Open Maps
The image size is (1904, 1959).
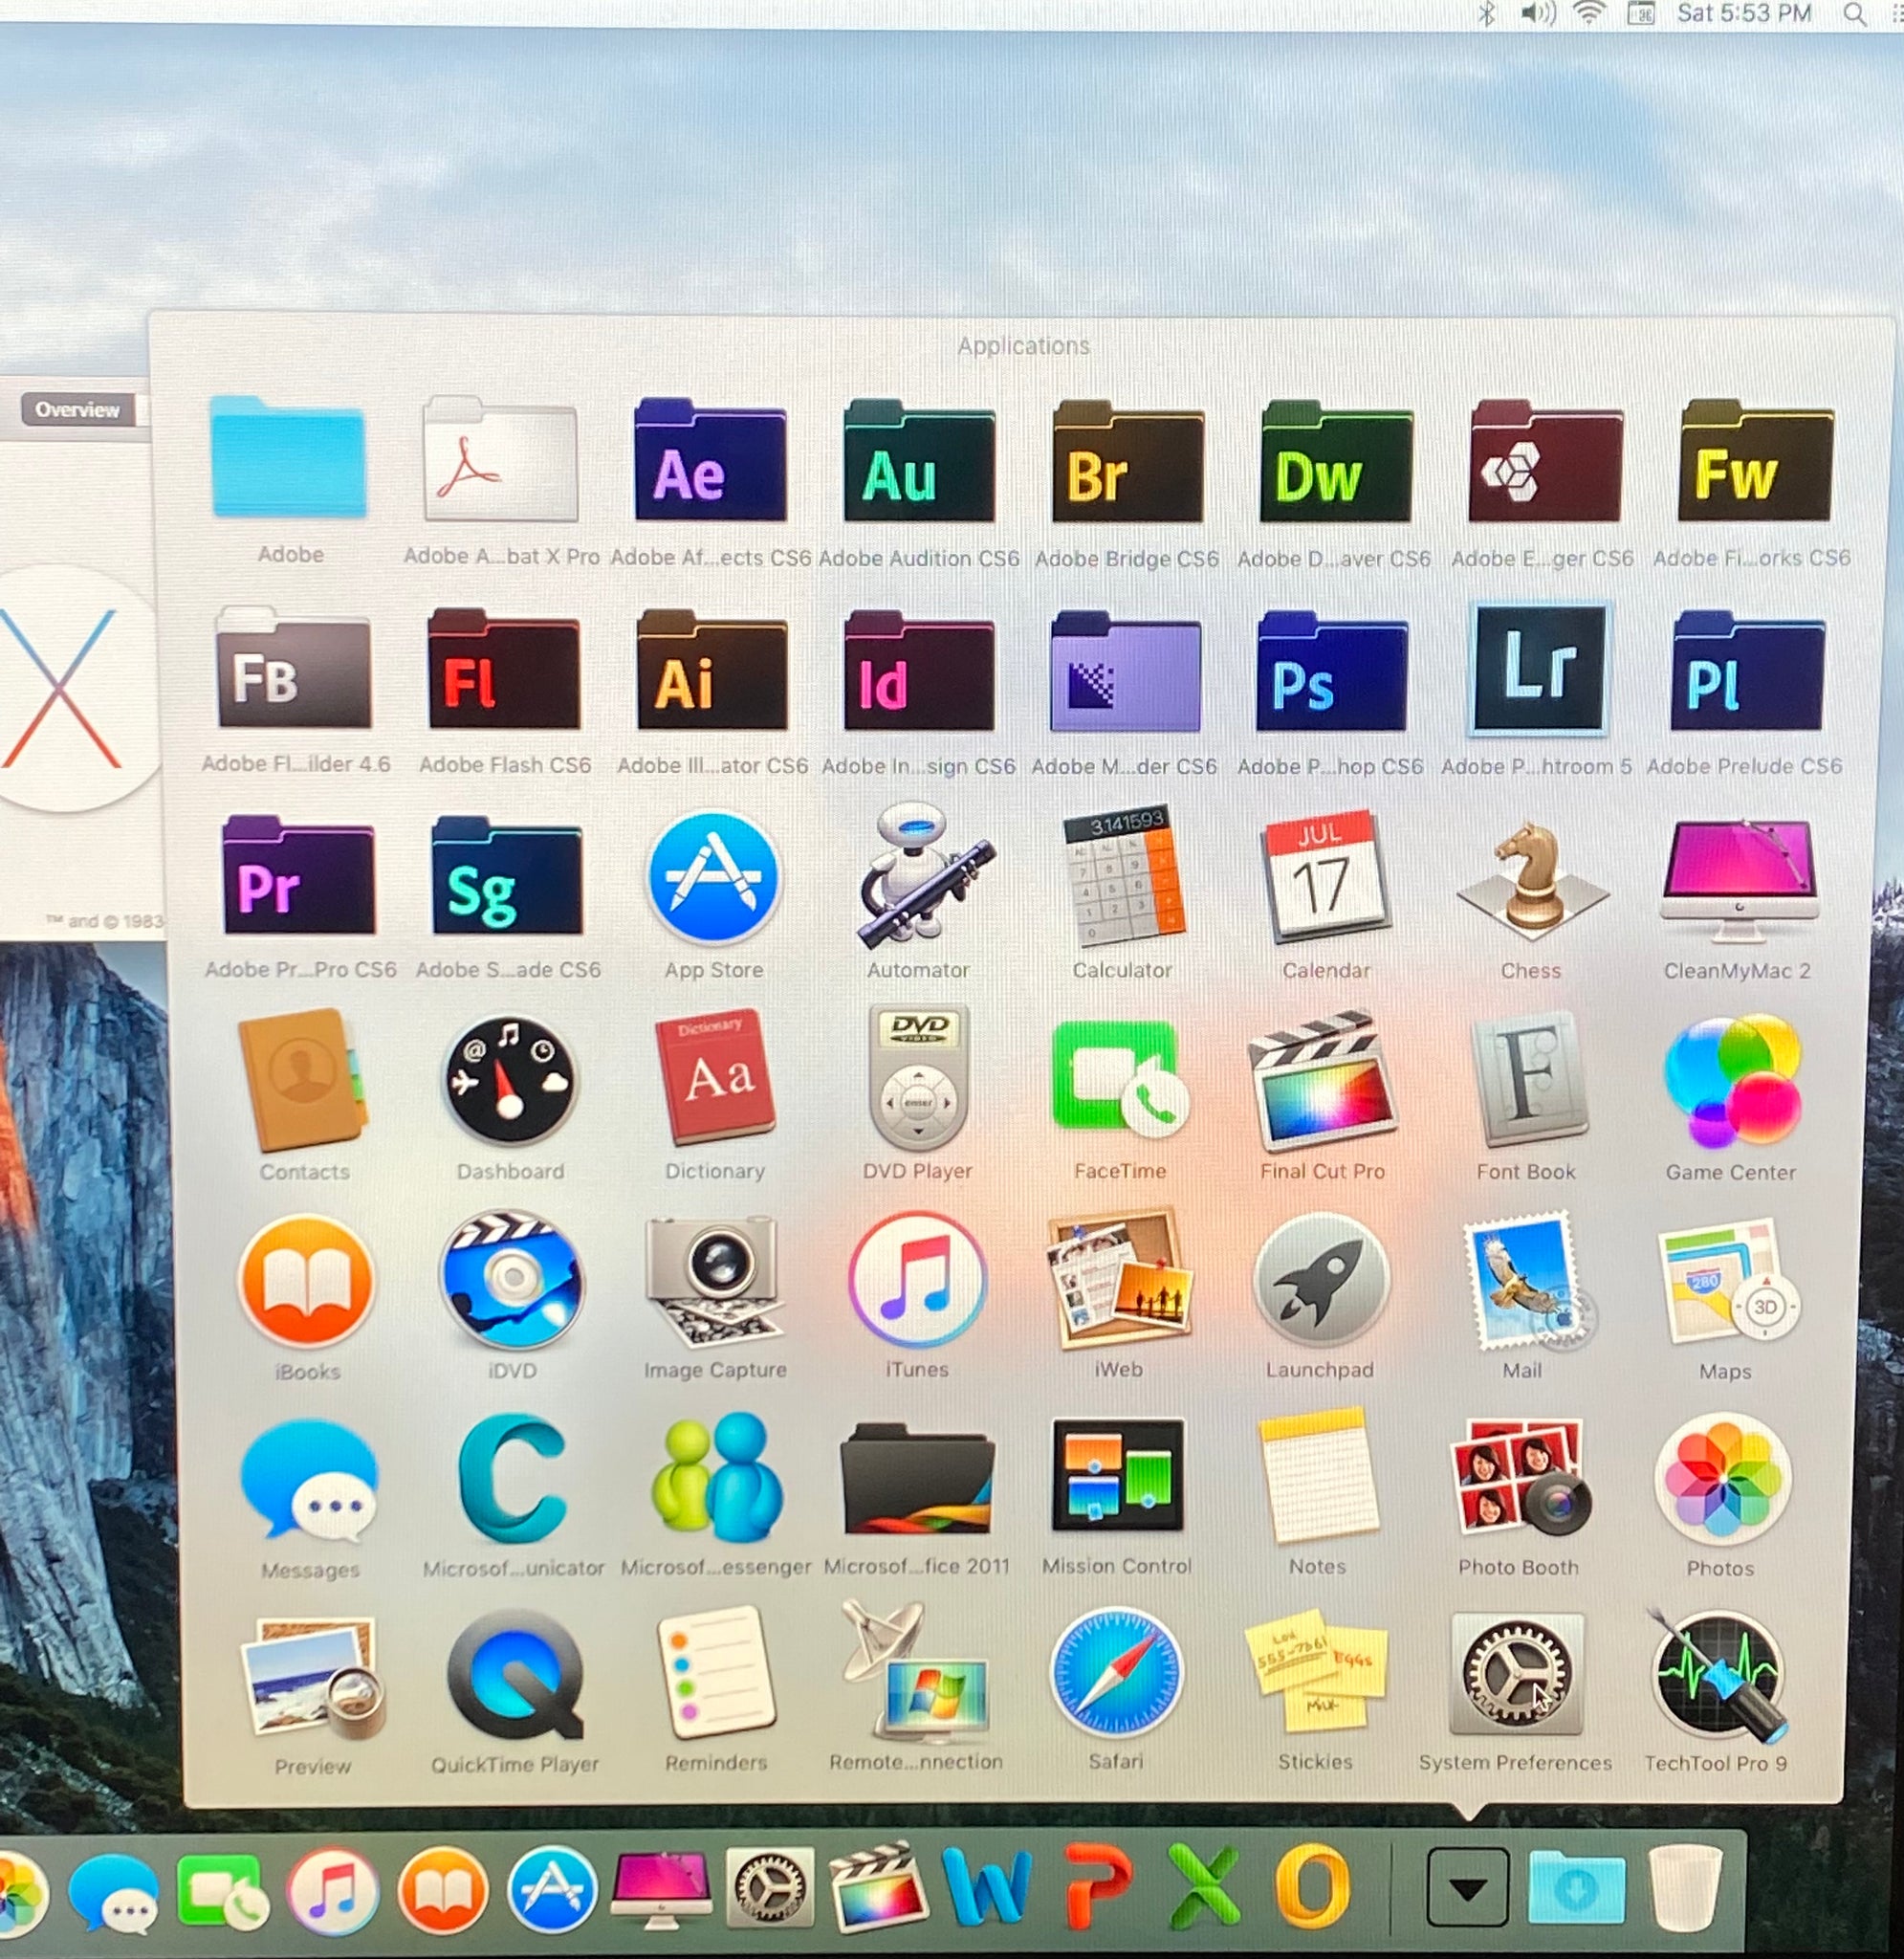point(1728,1283)
